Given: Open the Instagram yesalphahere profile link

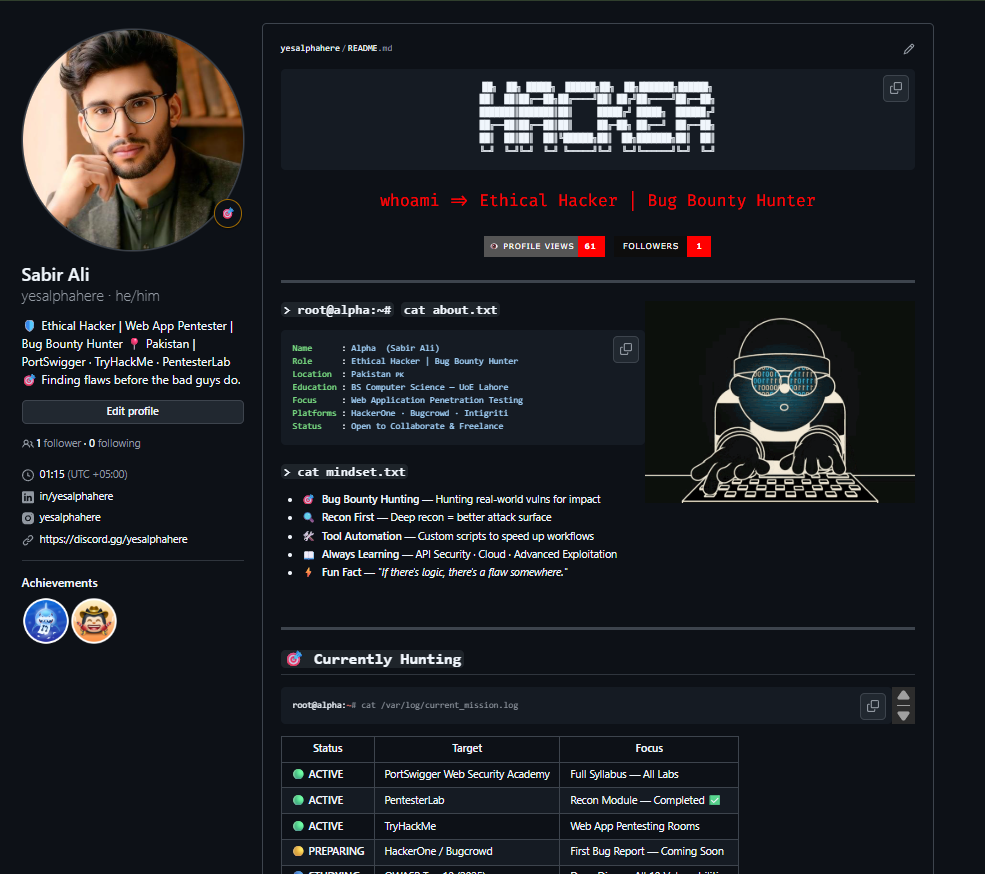Looking at the screenshot, I should 70,517.
